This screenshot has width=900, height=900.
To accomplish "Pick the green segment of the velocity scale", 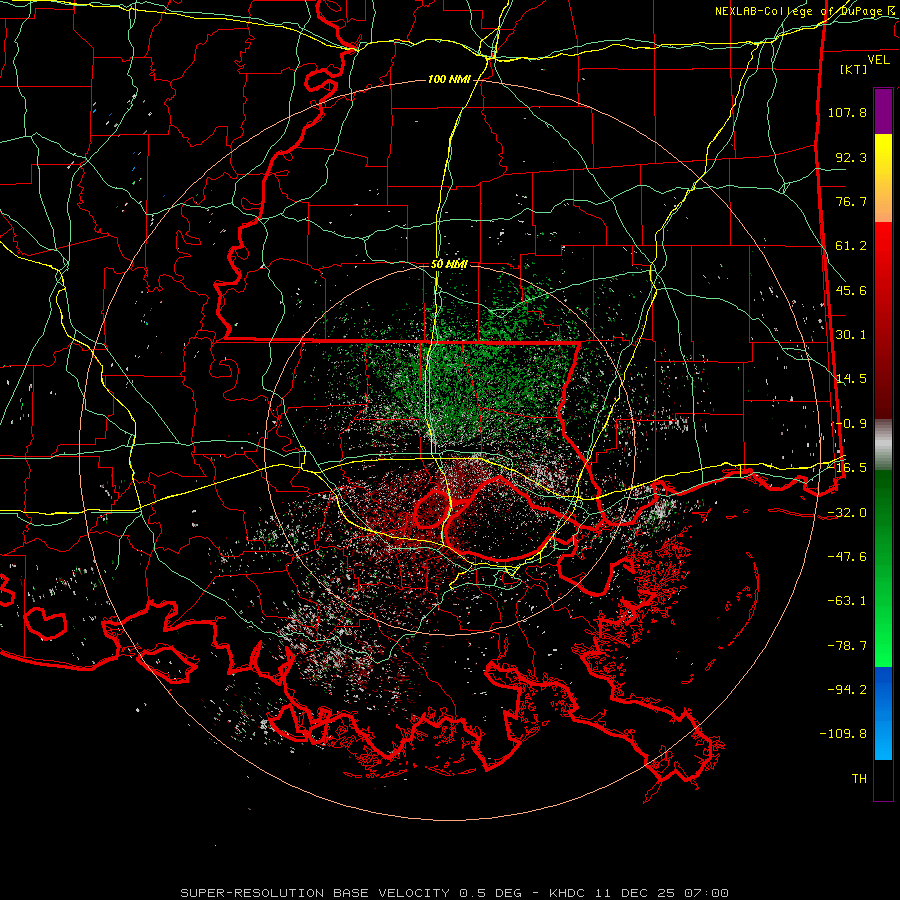I will point(883,568).
